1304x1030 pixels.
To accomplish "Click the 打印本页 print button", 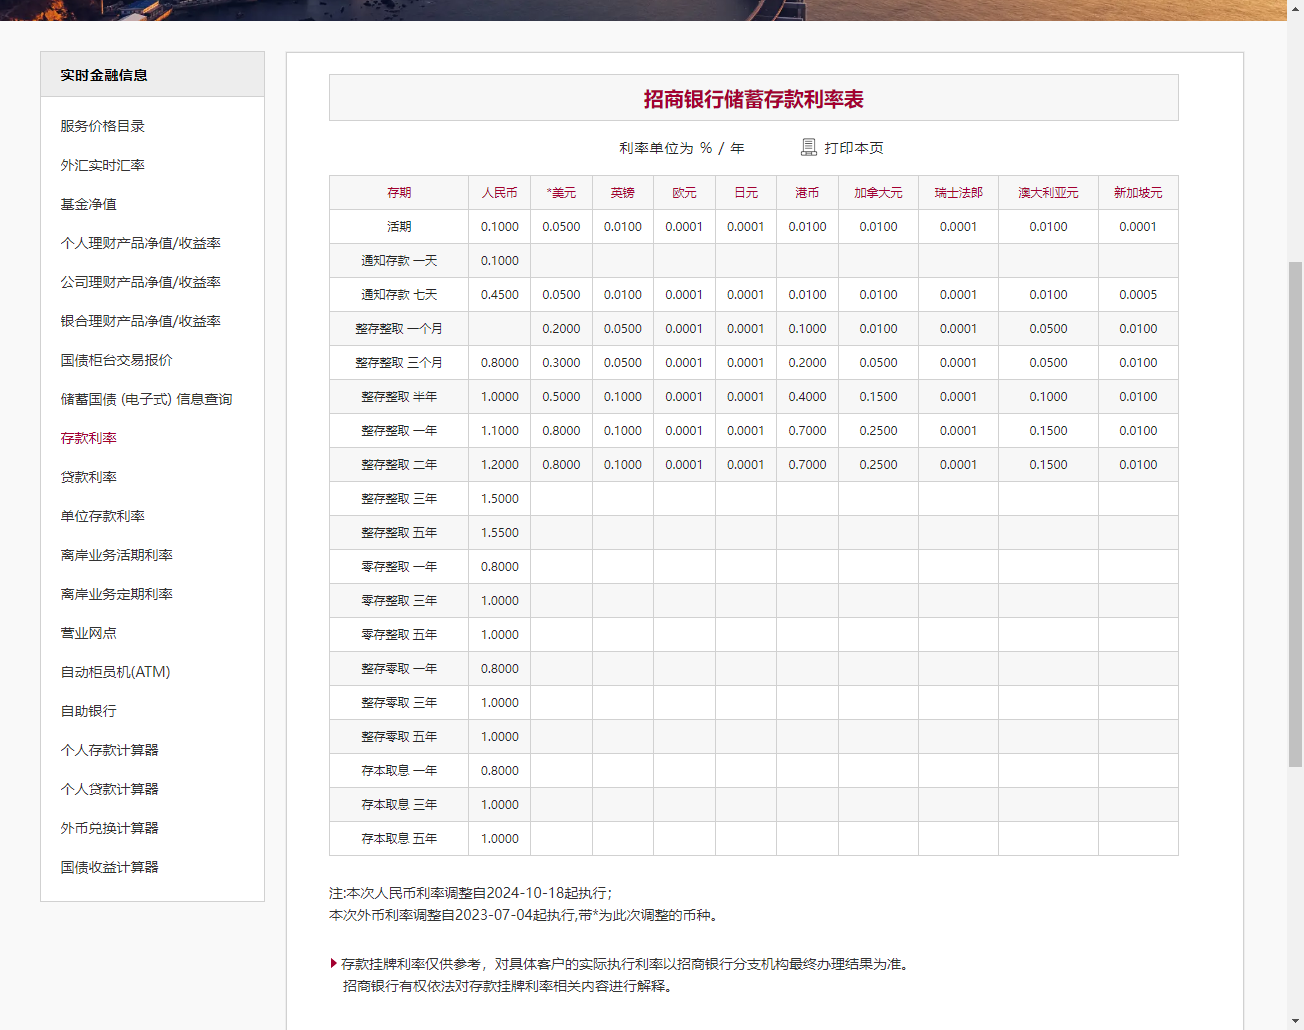I will tap(853, 148).
